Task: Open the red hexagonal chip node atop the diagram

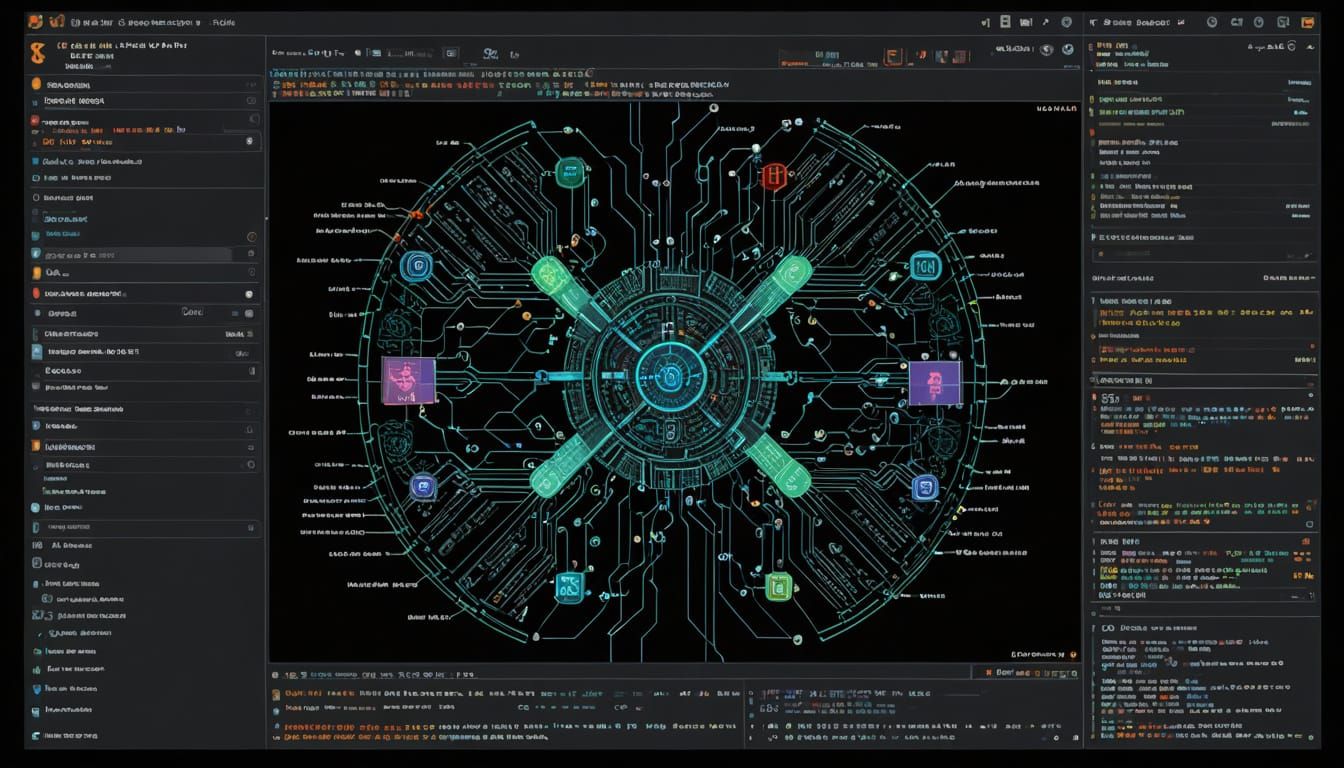Action: click(772, 173)
